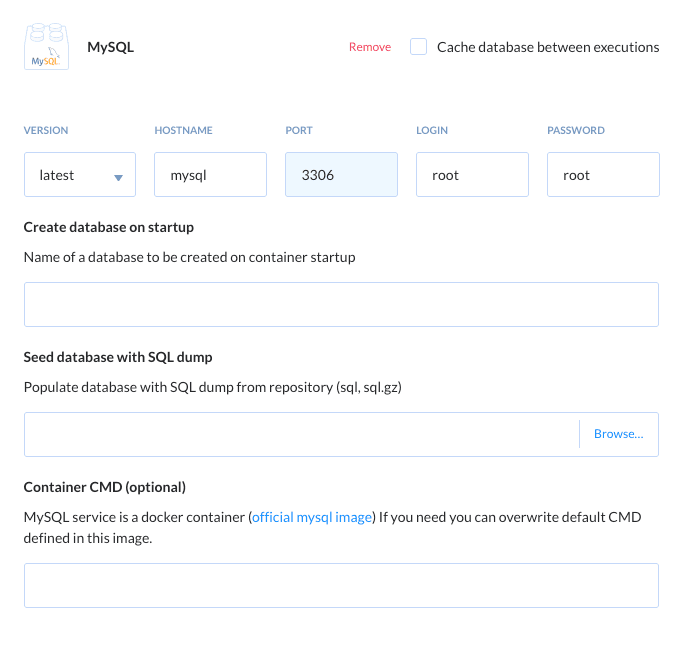Click the MySQL dolphin logo icon

[46, 47]
